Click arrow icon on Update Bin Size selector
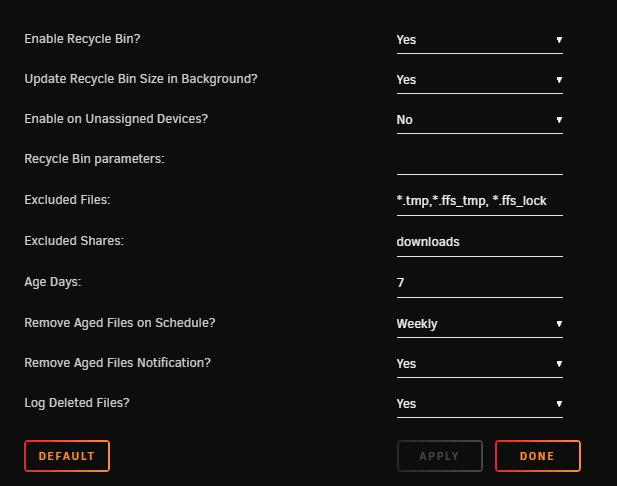The width and height of the screenshot is (617, 486). click(x=559, y=80)
